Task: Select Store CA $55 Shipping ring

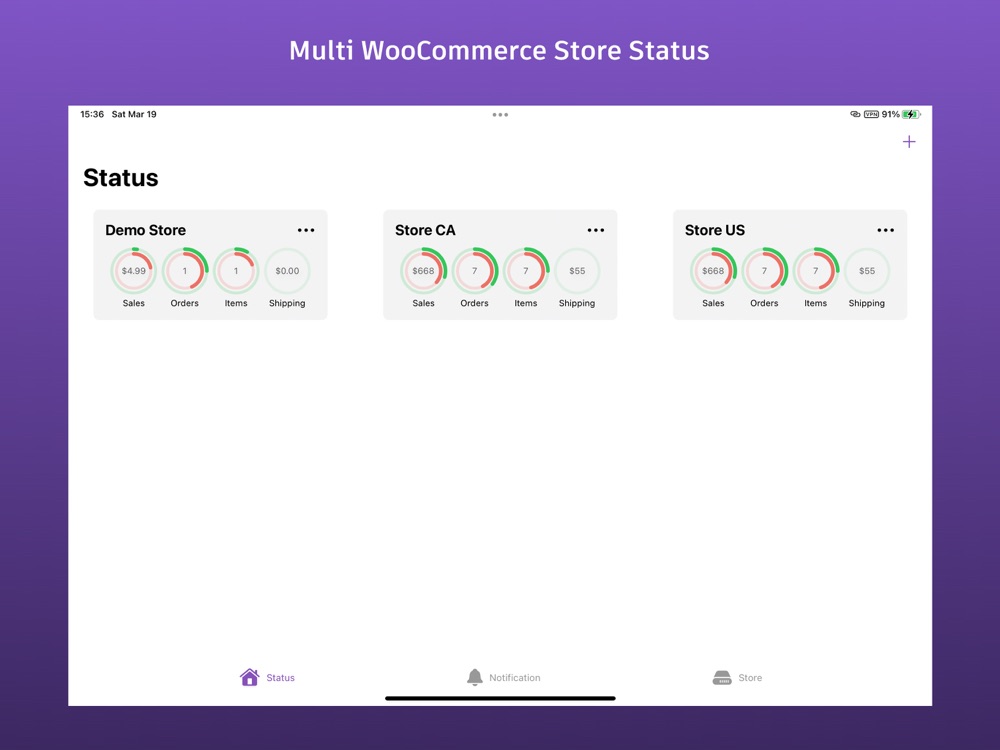Action: tap(577, 270)
